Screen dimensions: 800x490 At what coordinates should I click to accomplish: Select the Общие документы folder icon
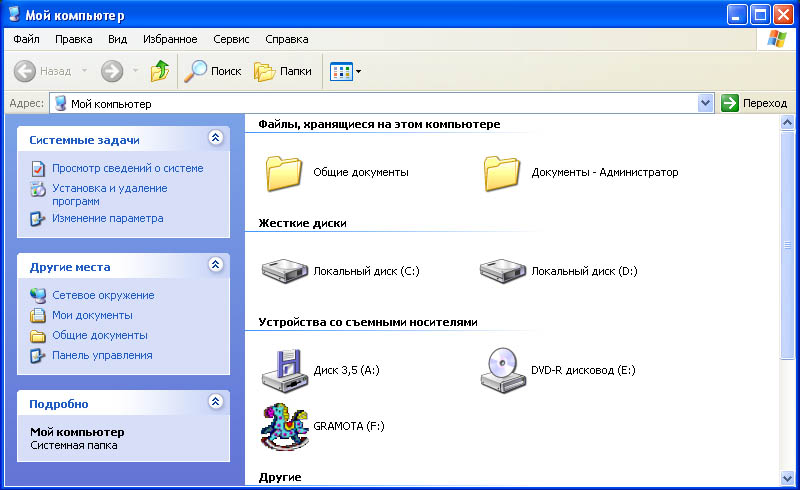[284, 173]
